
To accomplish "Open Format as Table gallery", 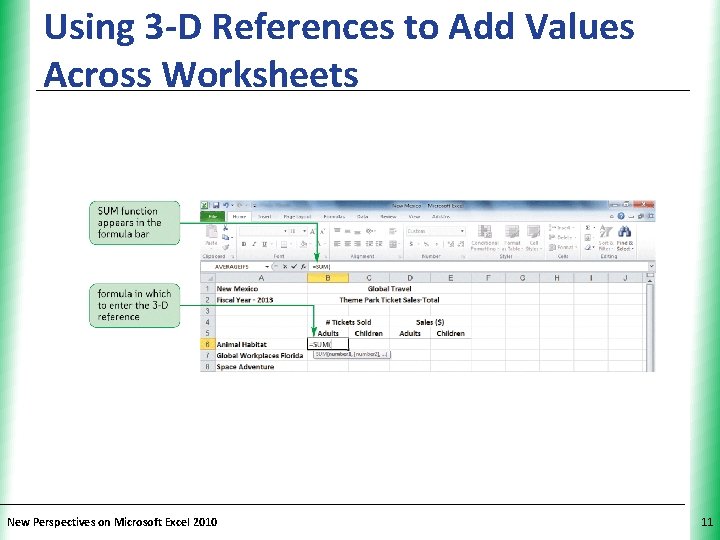I will [x=512, y=238].
